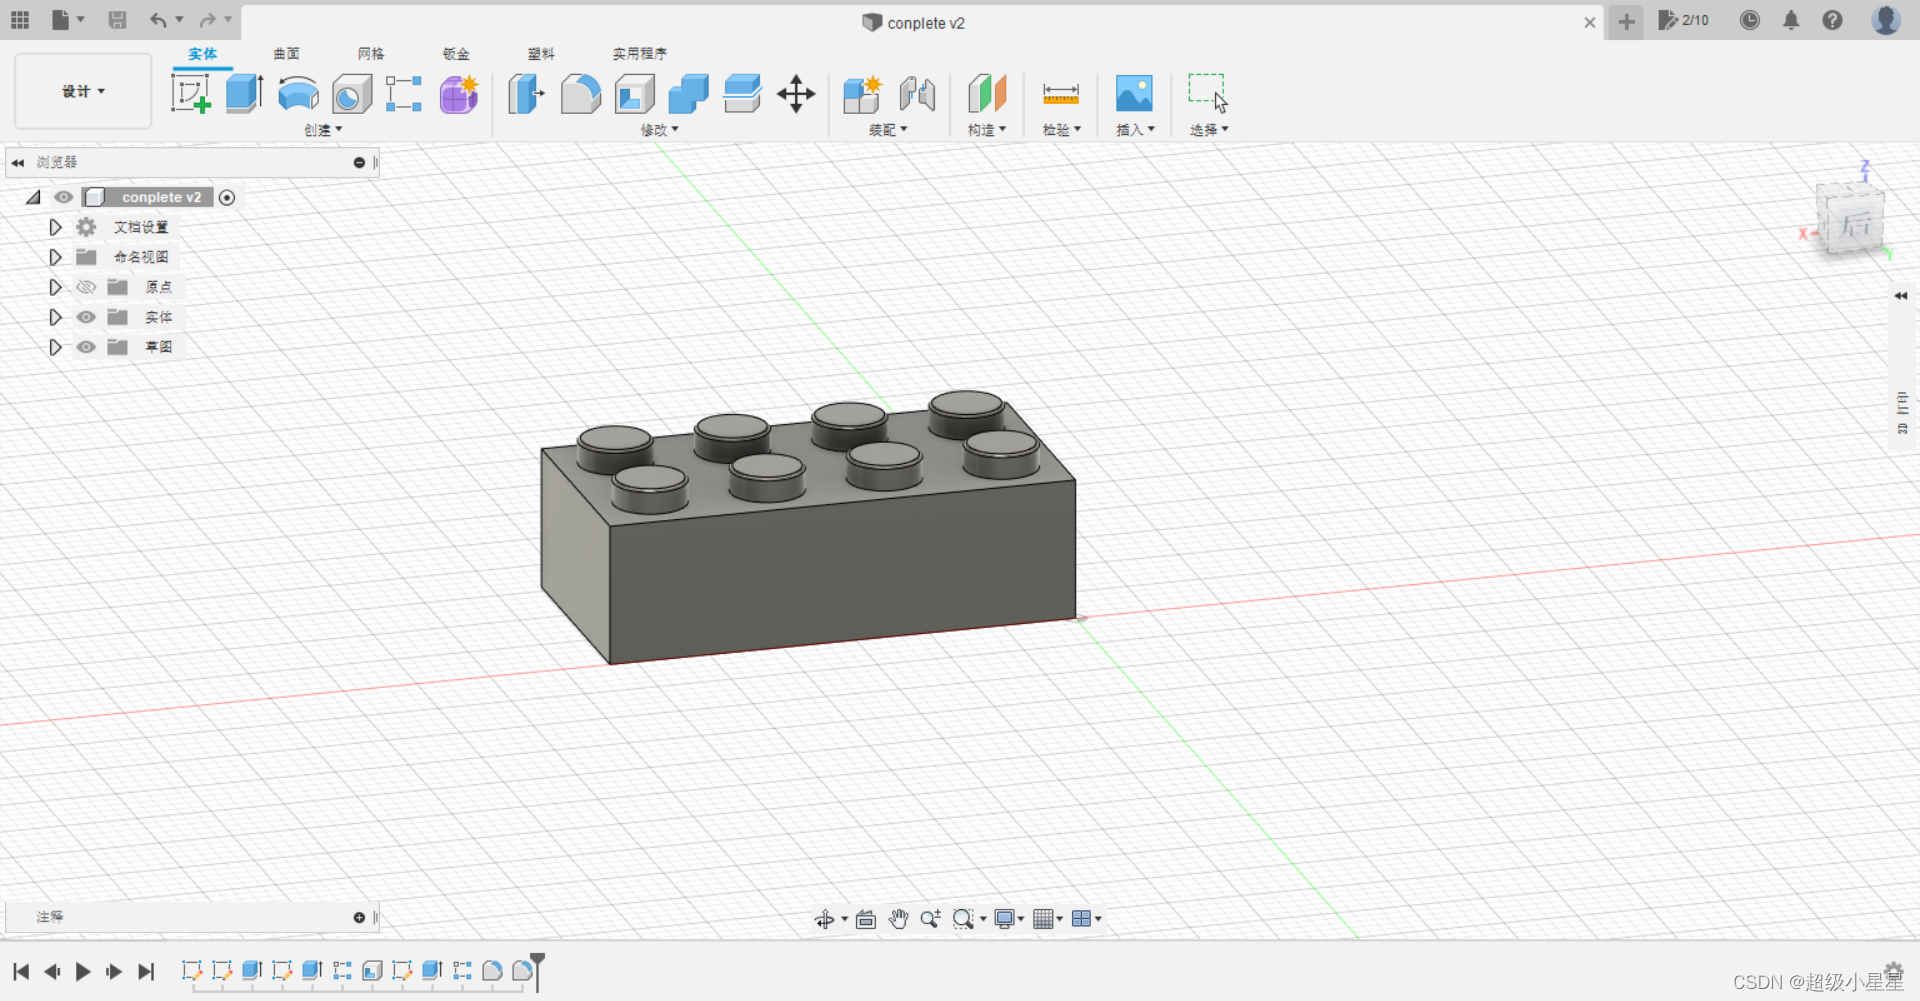1920x1001 pixels.
Task: Expand the 文档设置 tree node
Action: click(56, 227)
